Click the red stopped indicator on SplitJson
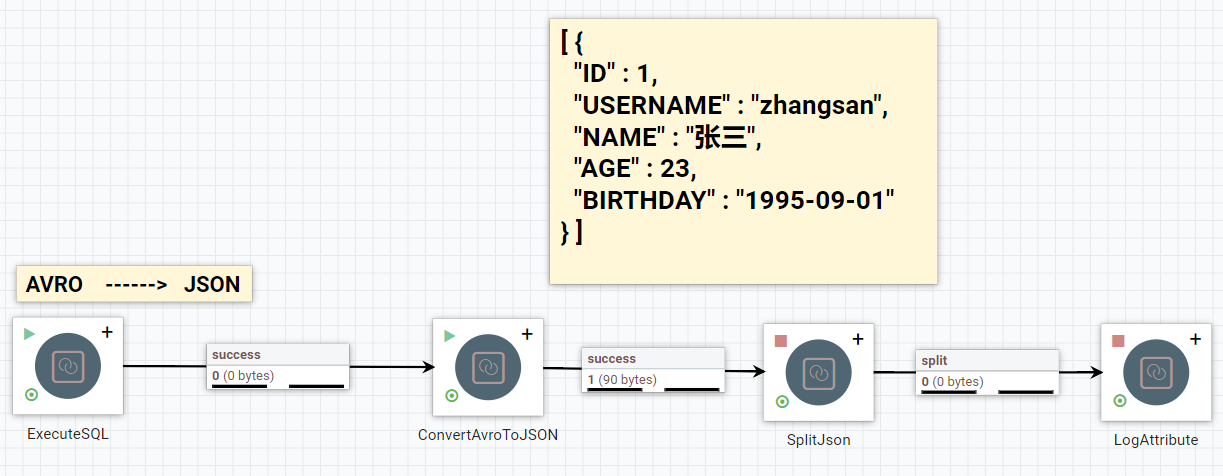Screen dimensions: 1223x476 [x=781, y=341]
